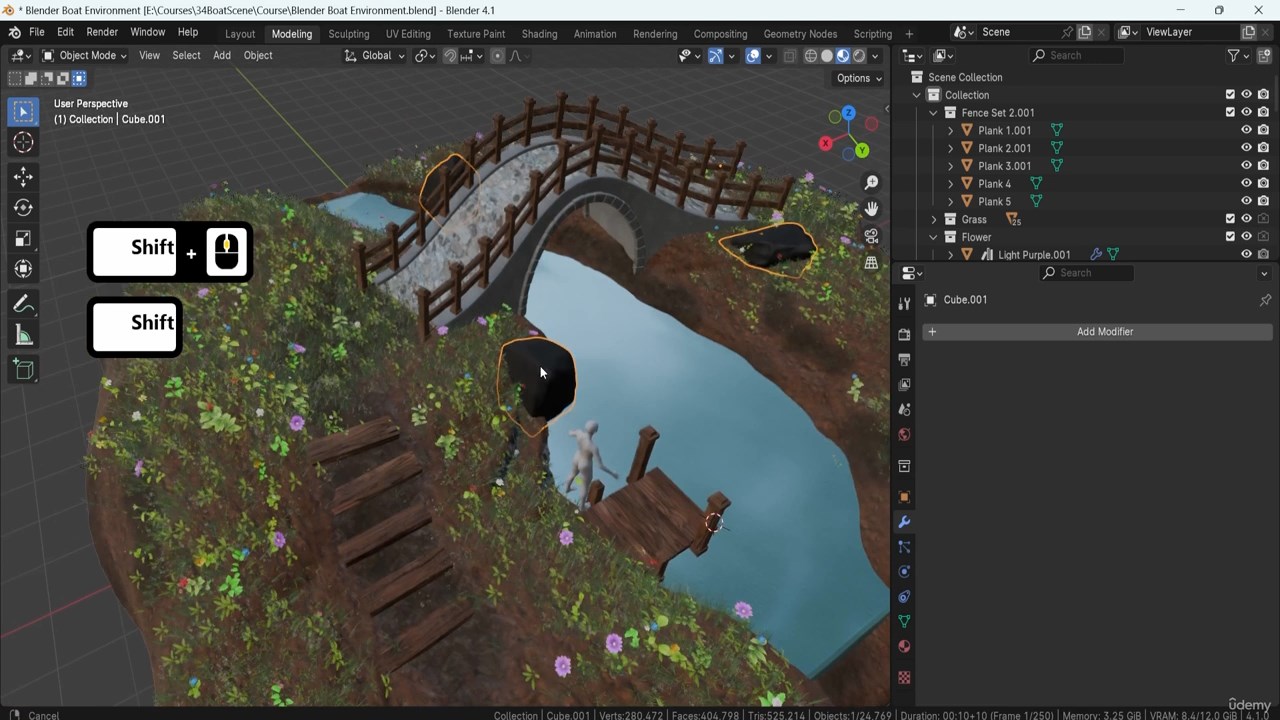Select the Measure tool
1280x720 pixels.
[23, 335]
